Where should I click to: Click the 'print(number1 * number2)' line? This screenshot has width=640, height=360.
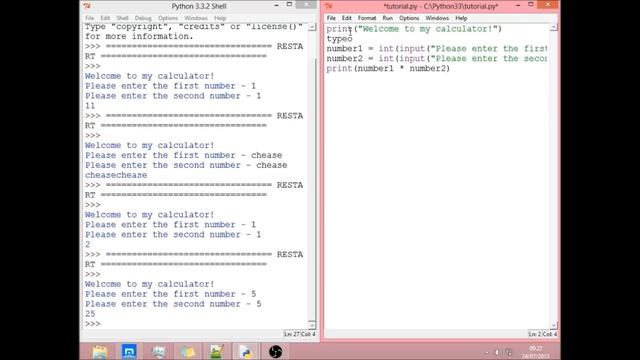coord(388,68)
